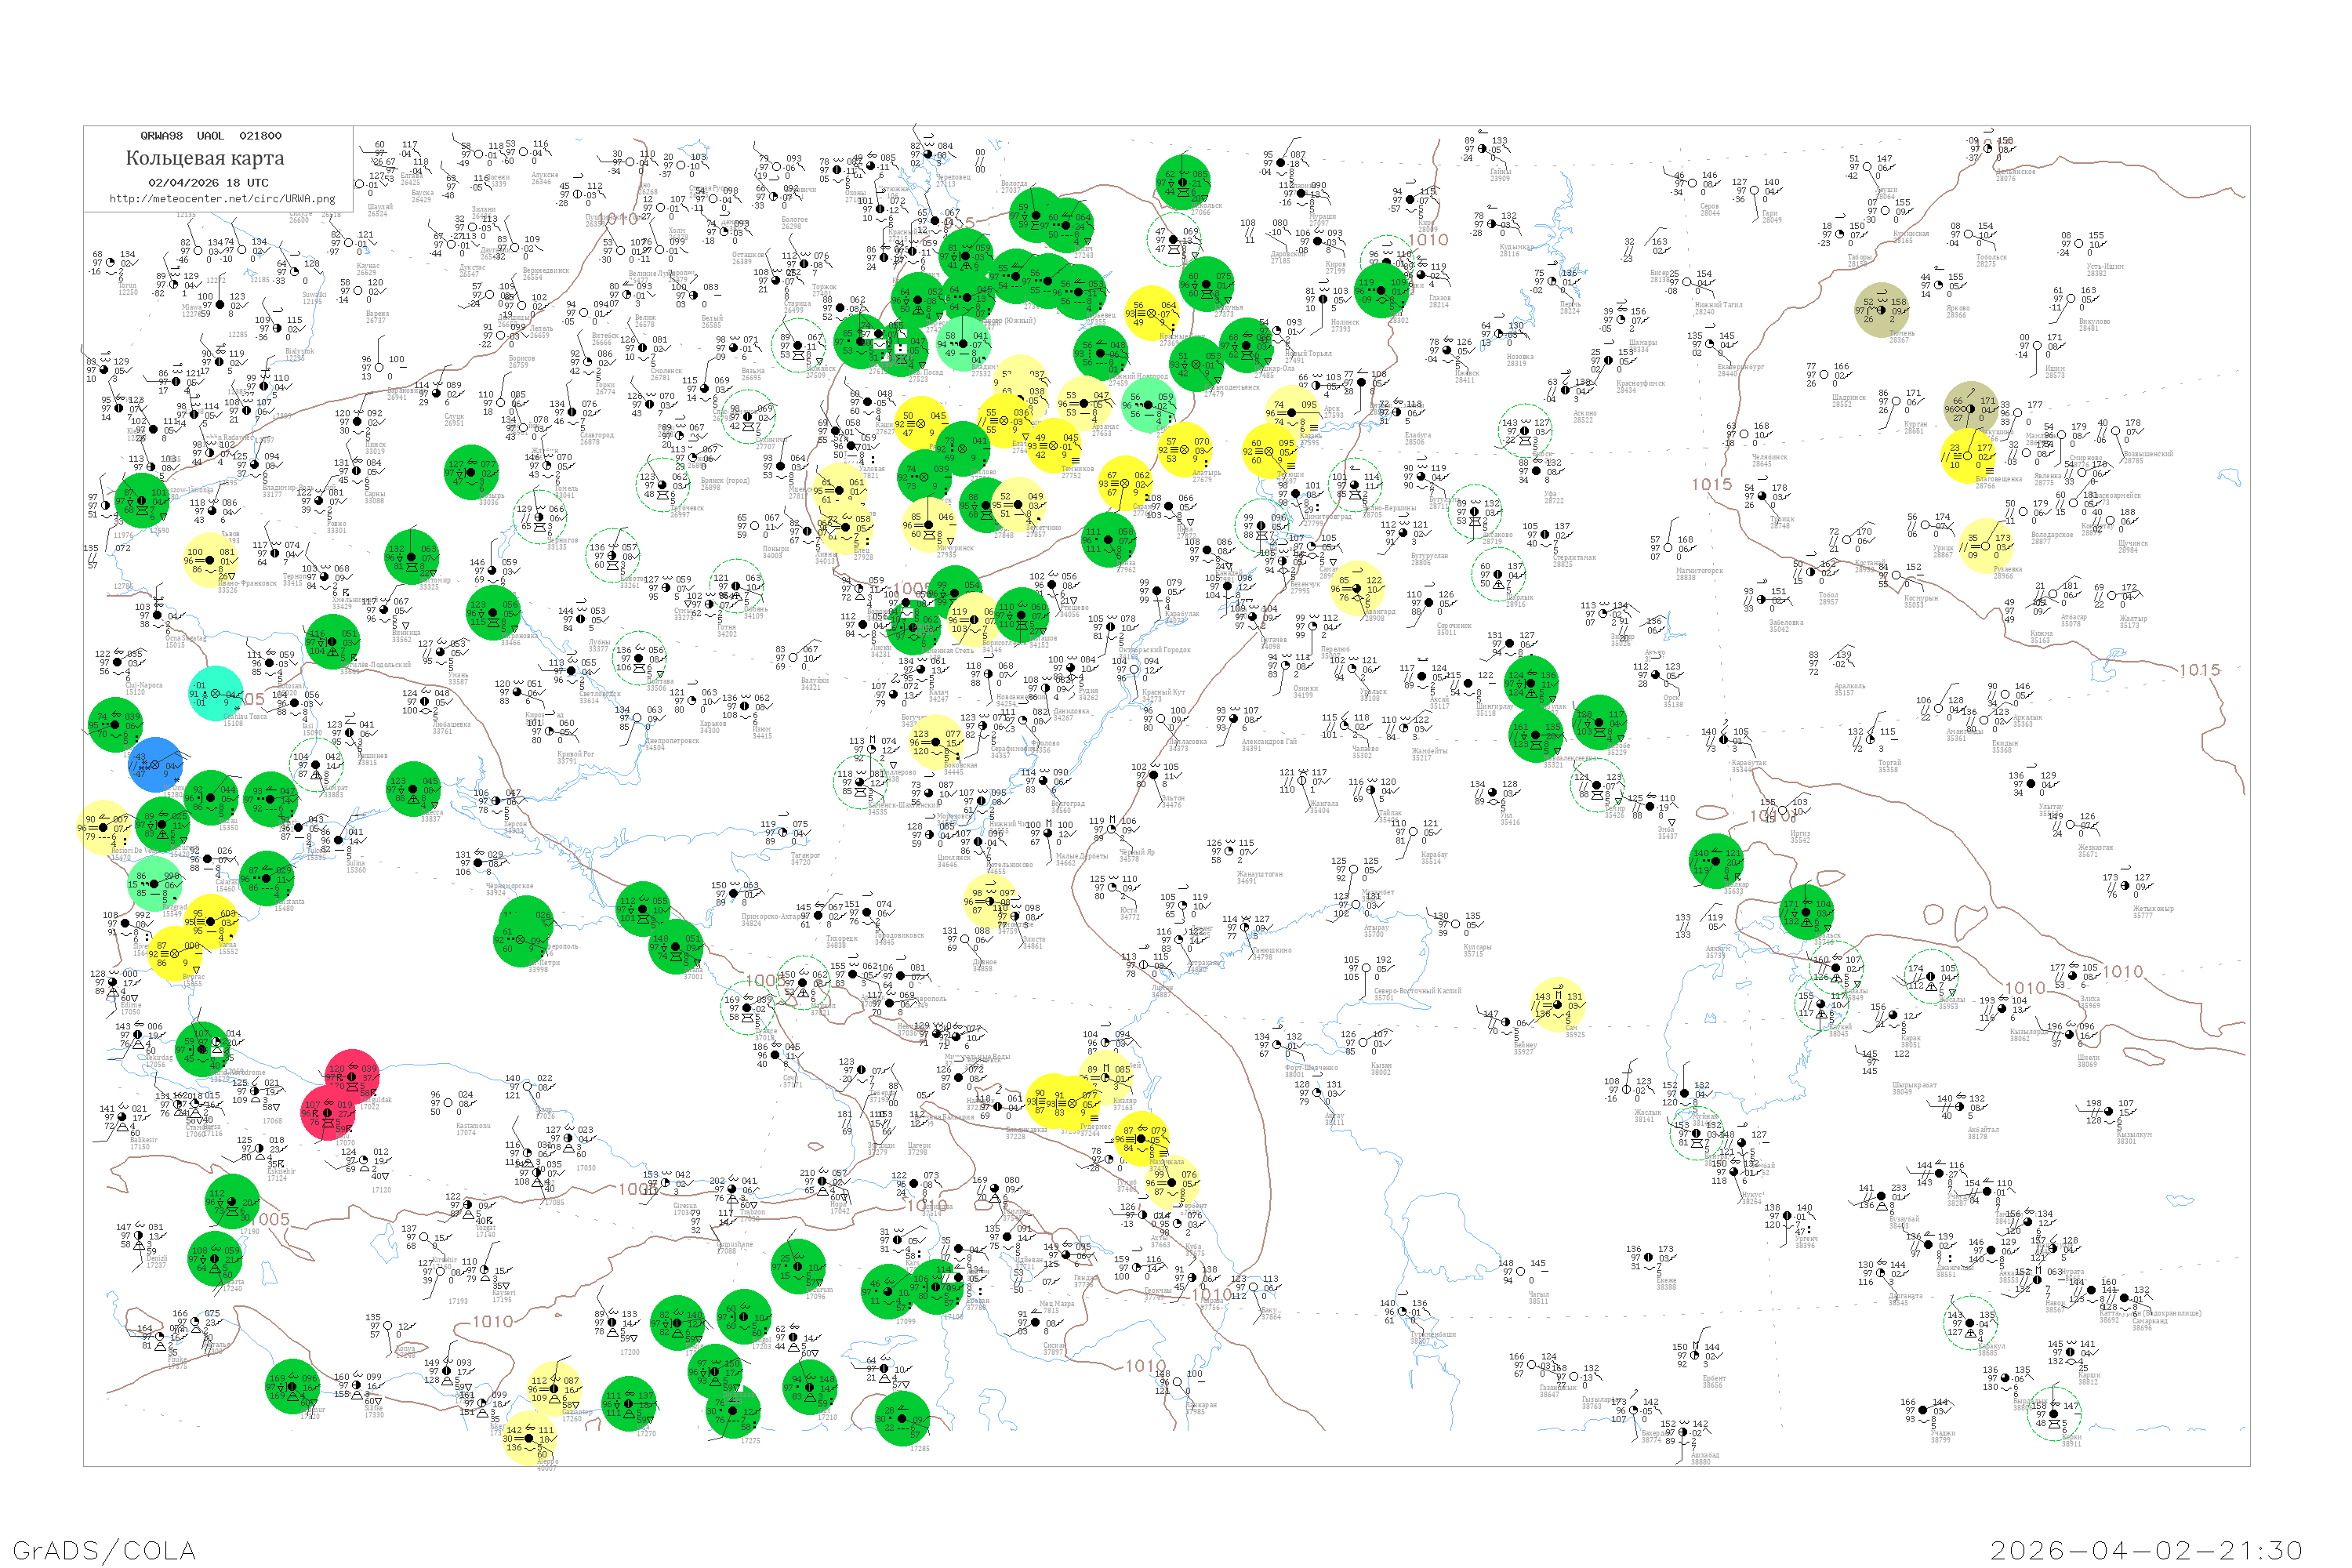Click the 2026-04-02-21:30 timestamp text

[x=2146, y=1550]
